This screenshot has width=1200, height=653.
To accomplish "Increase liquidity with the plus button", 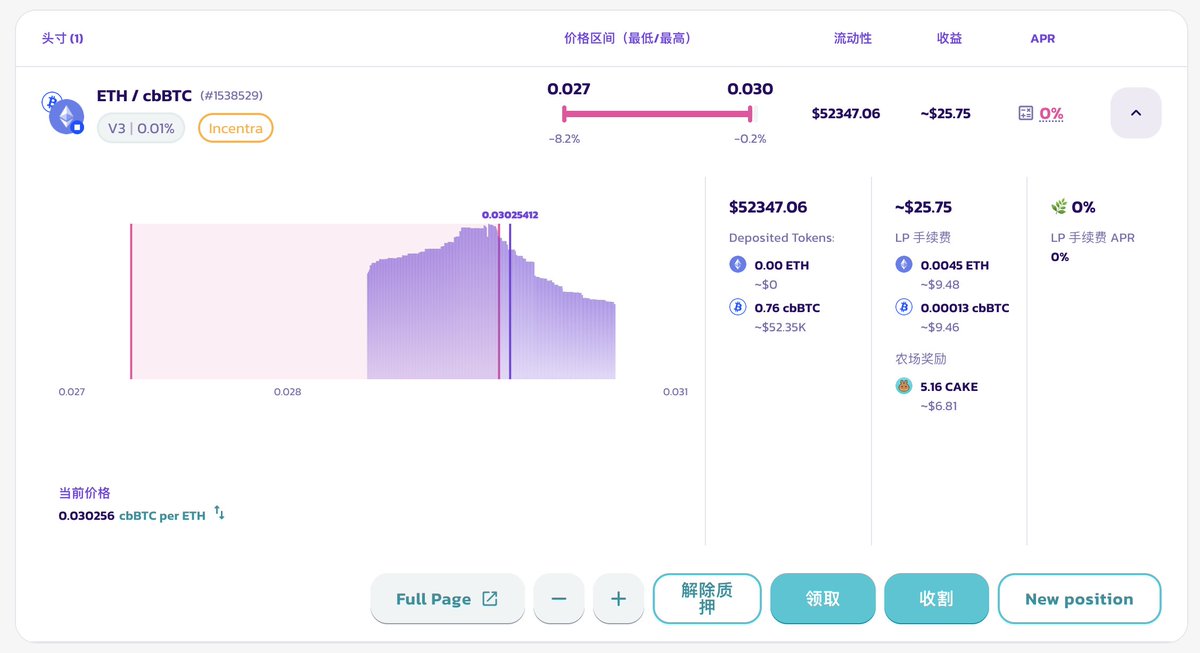I will [618, 599].
